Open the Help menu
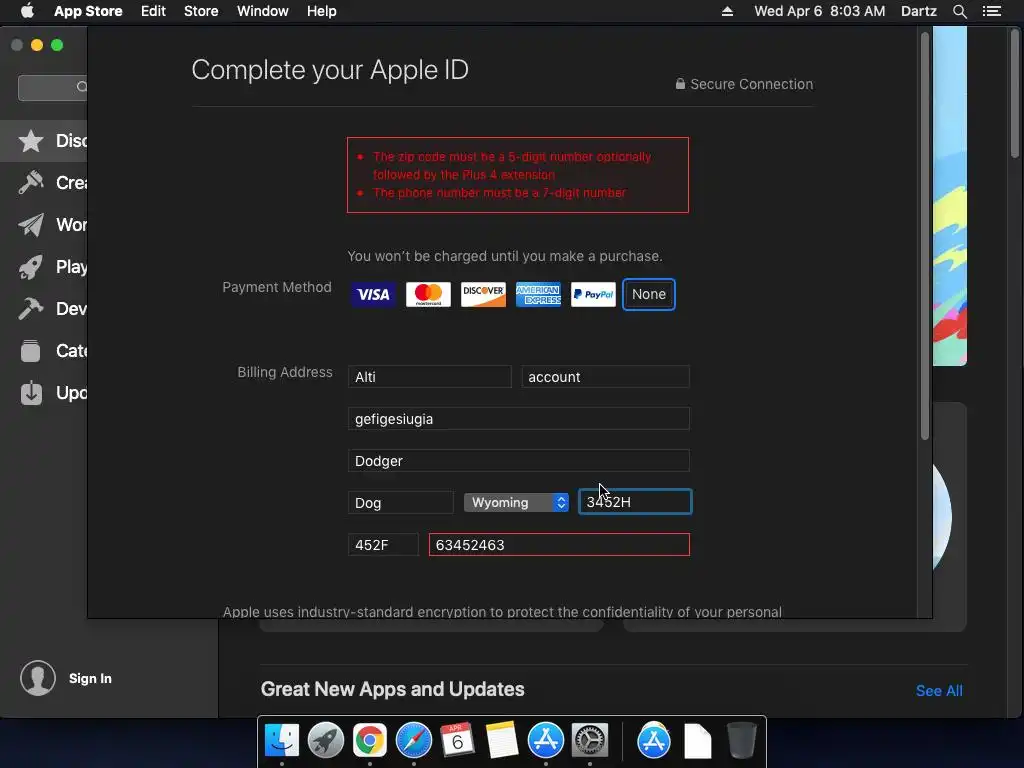 point(322,11)
